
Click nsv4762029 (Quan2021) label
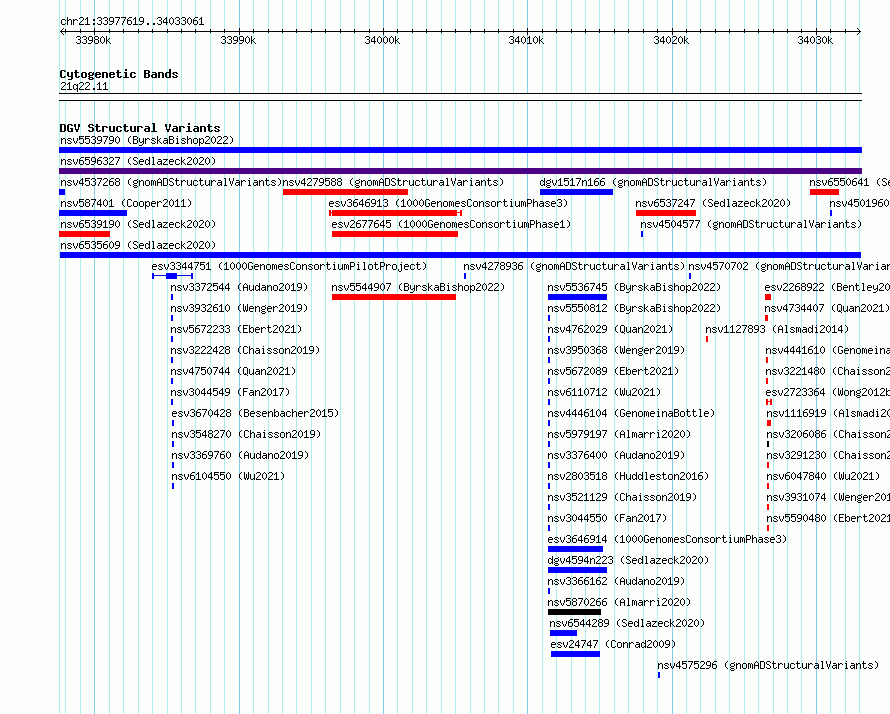[610, 329]
